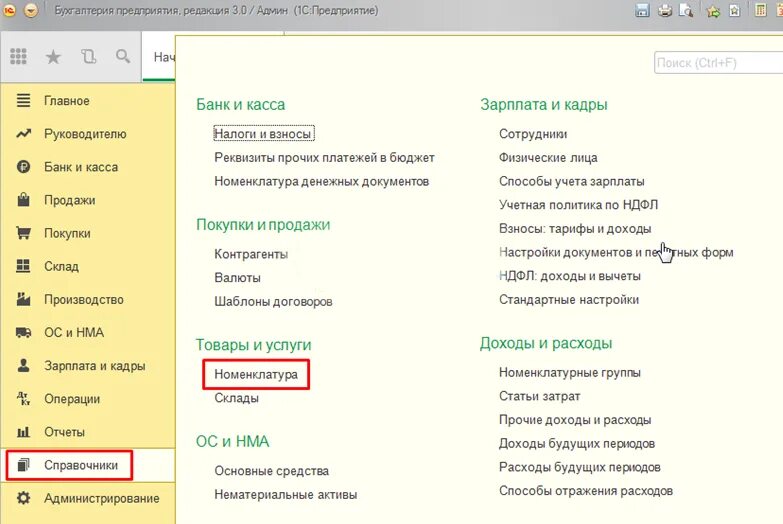Open the Склады catalog link
This screenshot has width=783, height=524.
coord(236,398)
